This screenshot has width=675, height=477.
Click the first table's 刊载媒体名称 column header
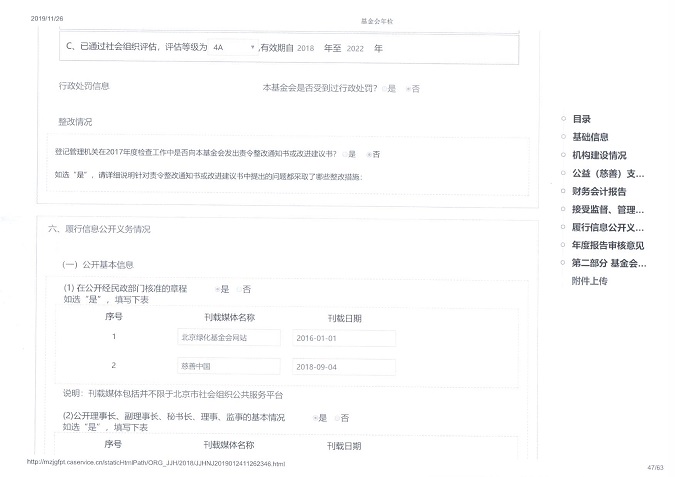coord(229,317)
